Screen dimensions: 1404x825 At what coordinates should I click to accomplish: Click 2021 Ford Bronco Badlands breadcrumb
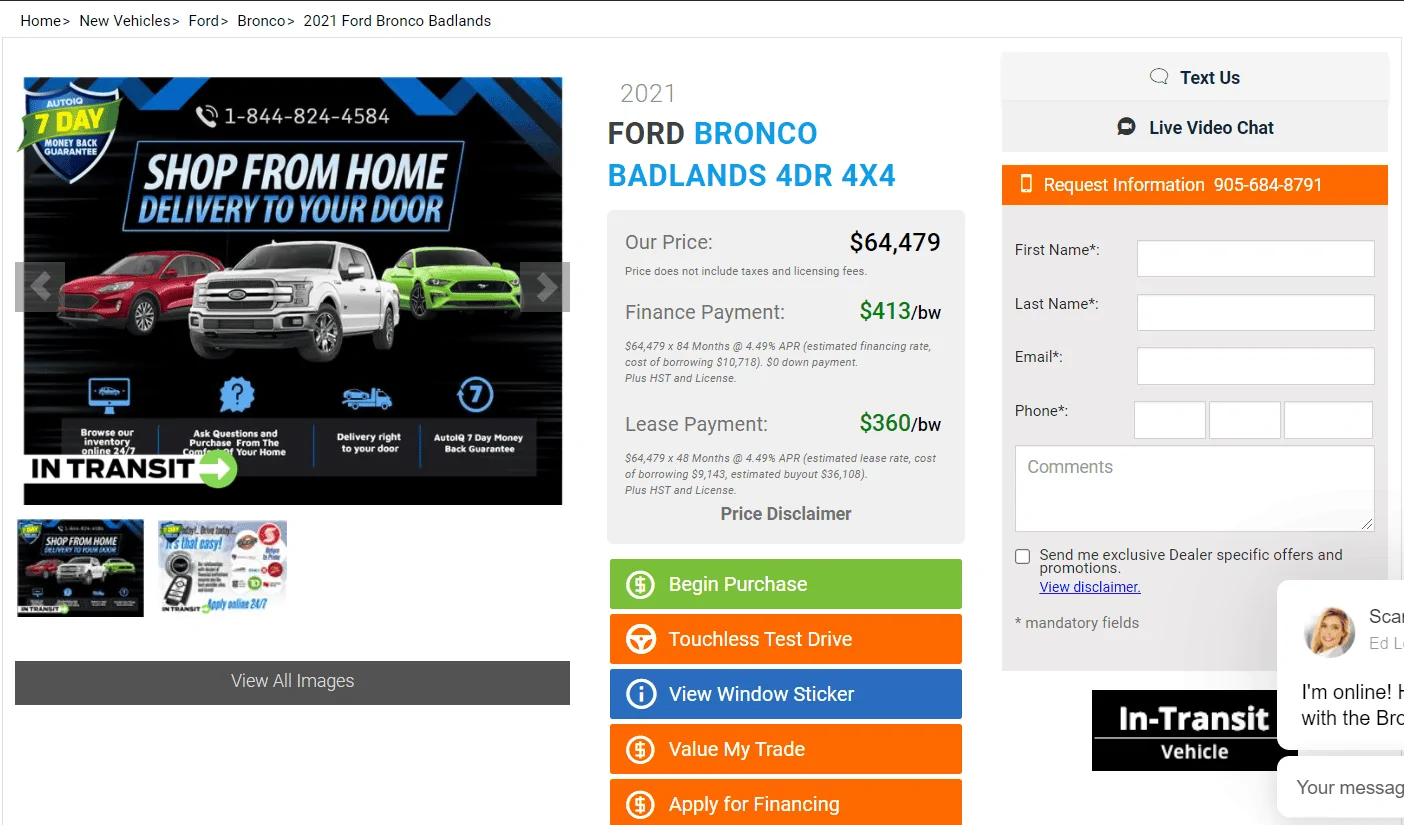[397, 20]
